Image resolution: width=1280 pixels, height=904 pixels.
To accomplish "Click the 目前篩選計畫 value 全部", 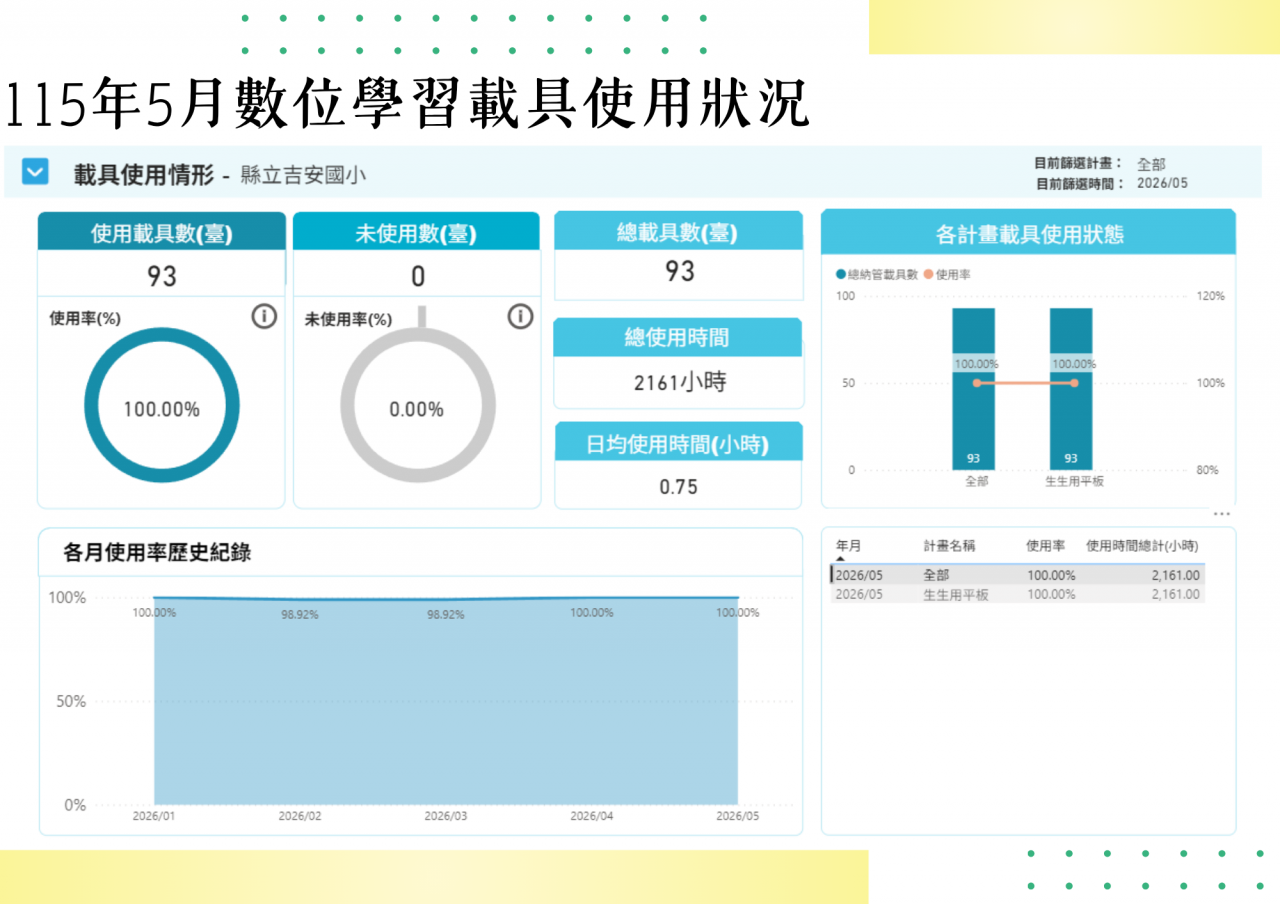I will [x=1151, y=164].
